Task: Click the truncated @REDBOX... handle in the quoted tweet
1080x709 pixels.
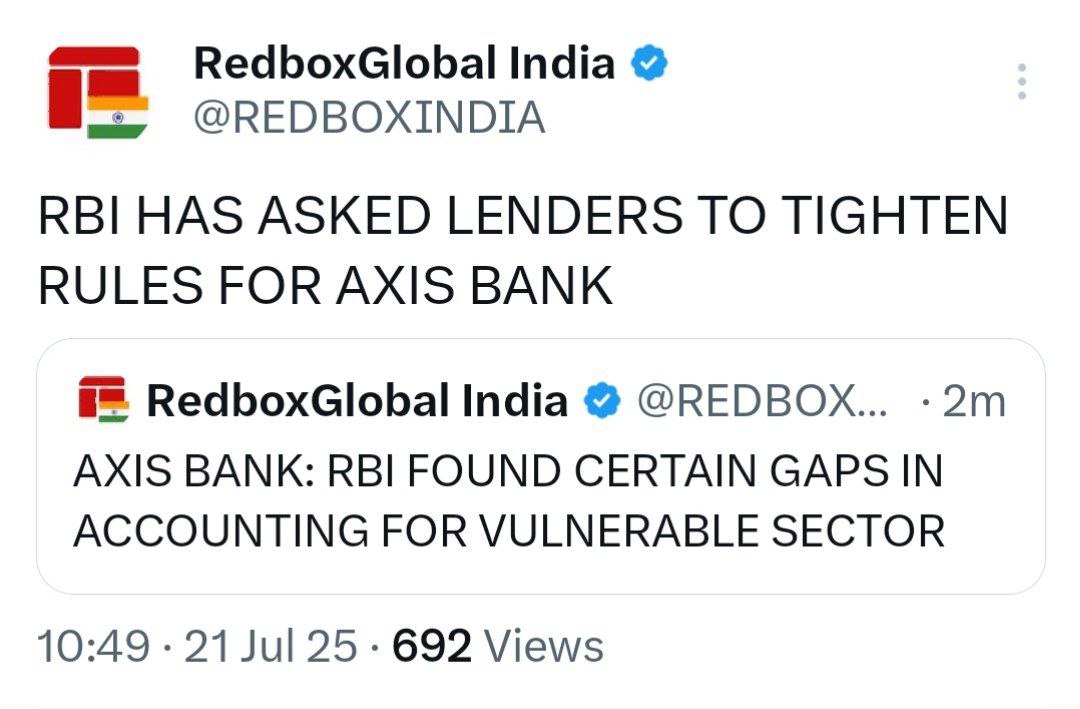Action: (x=760, y=402)
